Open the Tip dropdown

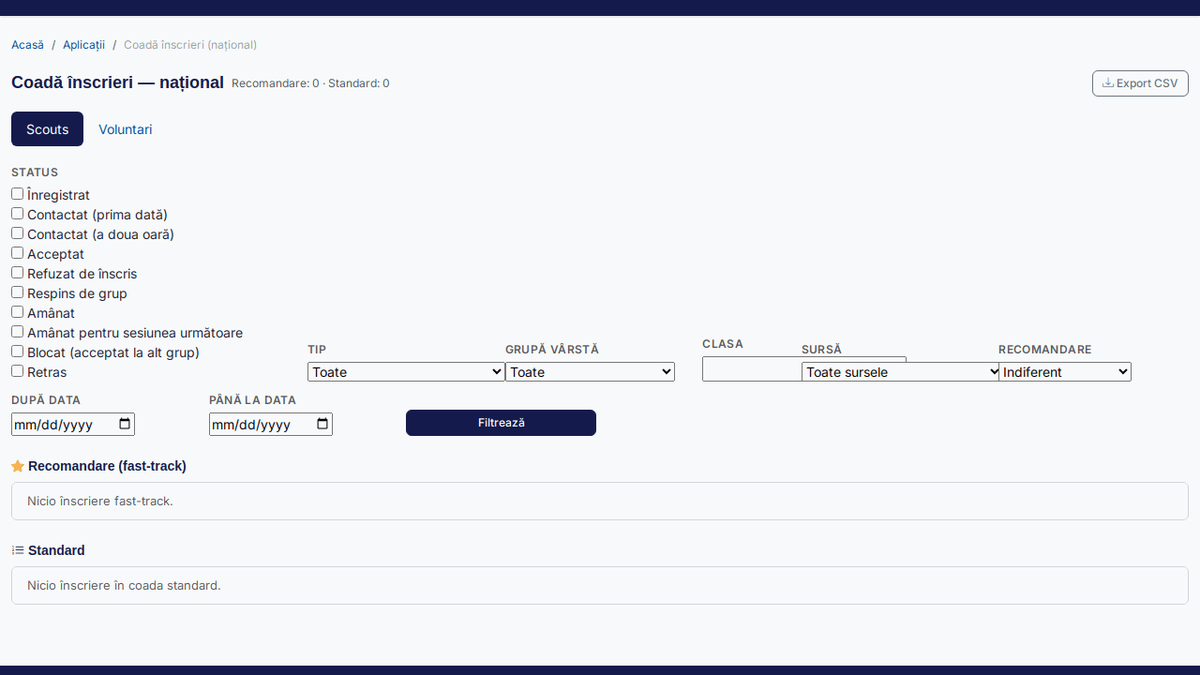click(x=406, y=372)
